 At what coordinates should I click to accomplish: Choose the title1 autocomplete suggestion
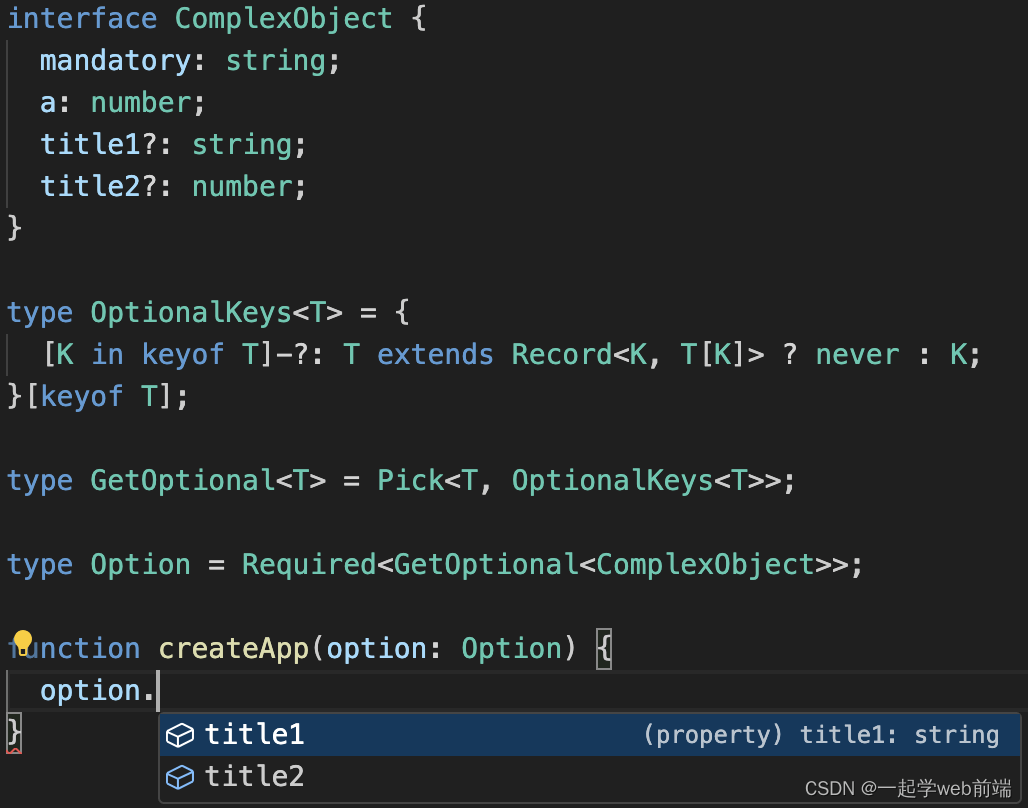(x=589, y=735)
